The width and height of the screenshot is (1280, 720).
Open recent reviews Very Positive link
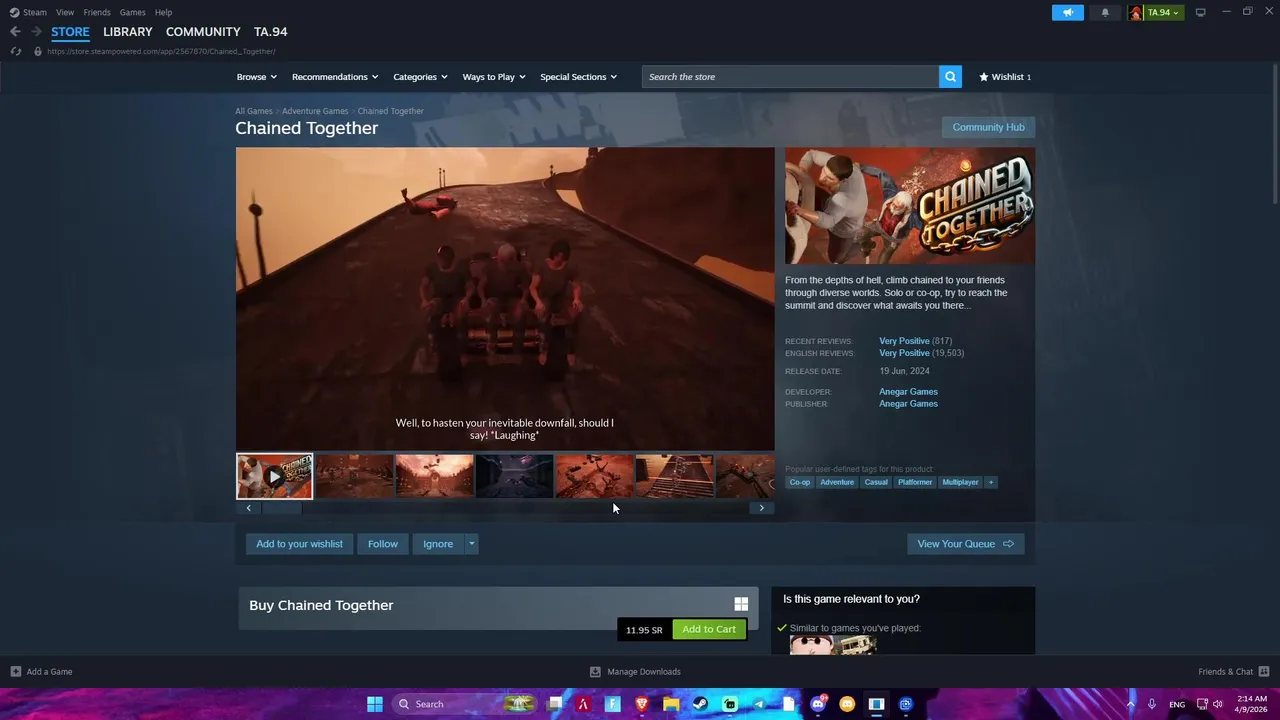(x=904, y=341)
